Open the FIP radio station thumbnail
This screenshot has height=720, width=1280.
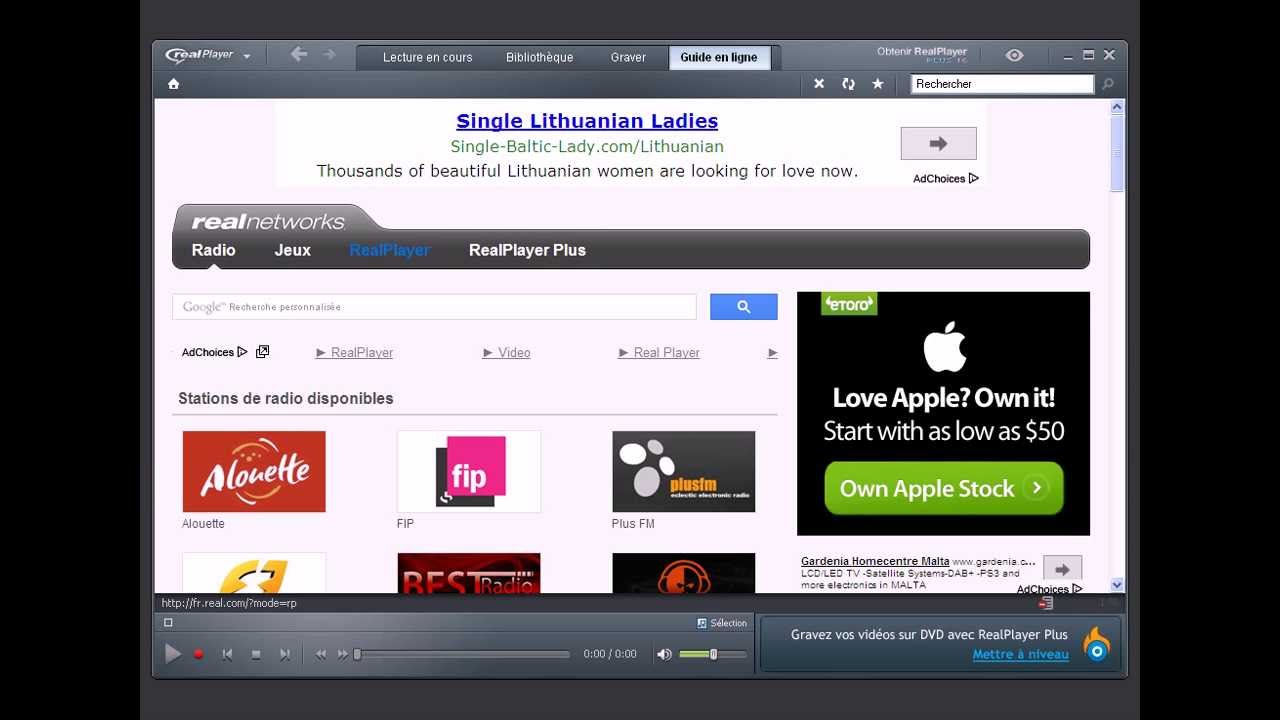[x=469, y=471]
